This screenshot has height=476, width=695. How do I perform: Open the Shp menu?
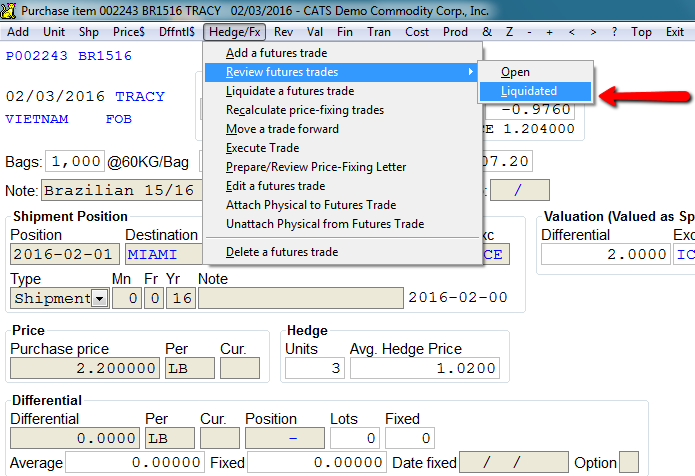click(89, 32)
